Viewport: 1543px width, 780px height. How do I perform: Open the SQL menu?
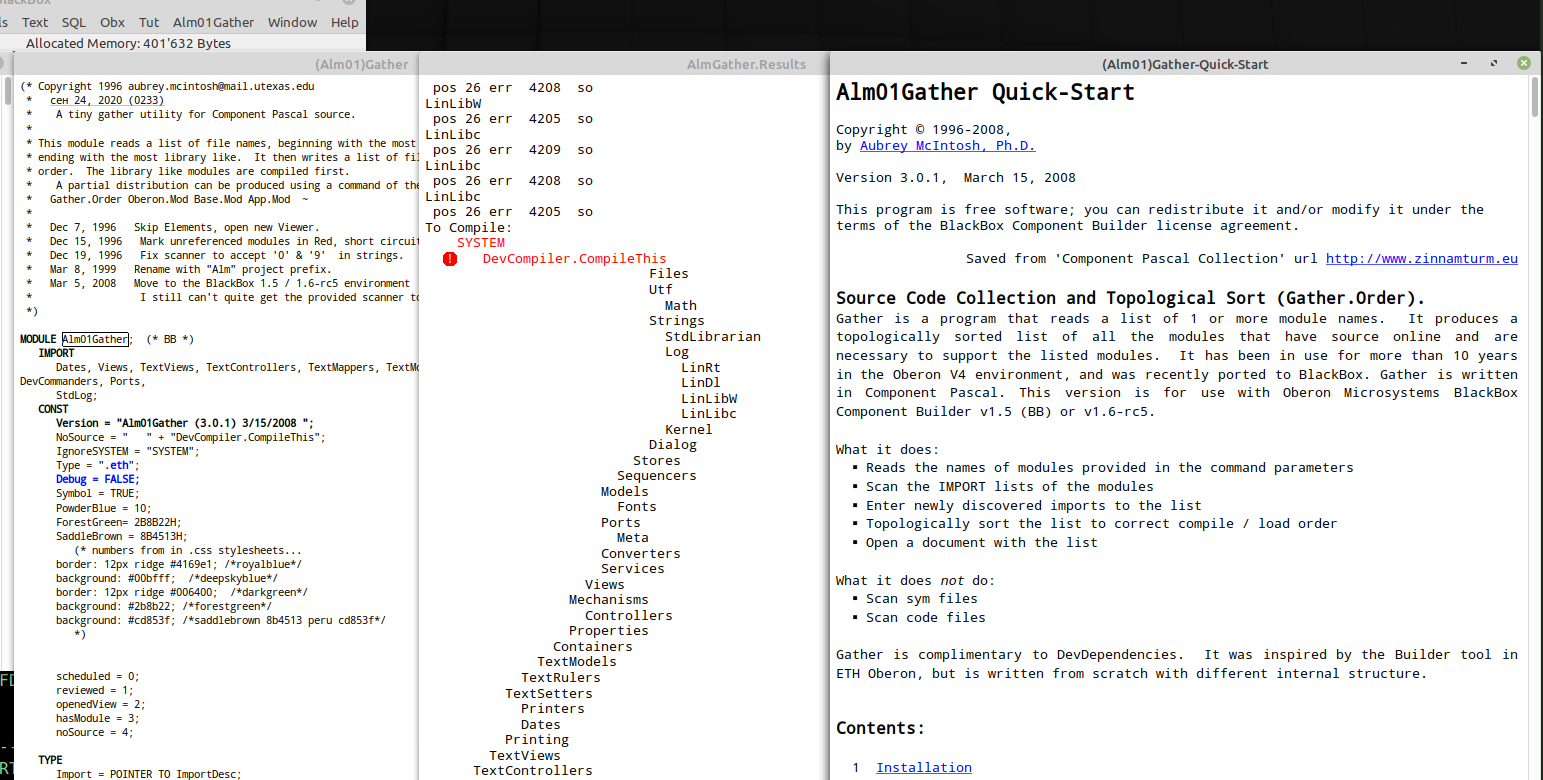(74, 22)
